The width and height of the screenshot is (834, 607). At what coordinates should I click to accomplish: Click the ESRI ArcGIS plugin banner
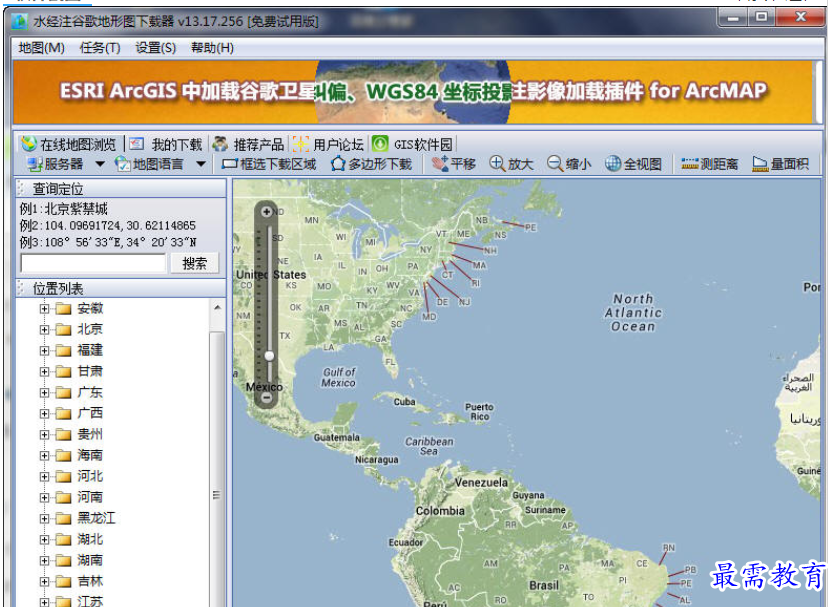pos(413,92)
